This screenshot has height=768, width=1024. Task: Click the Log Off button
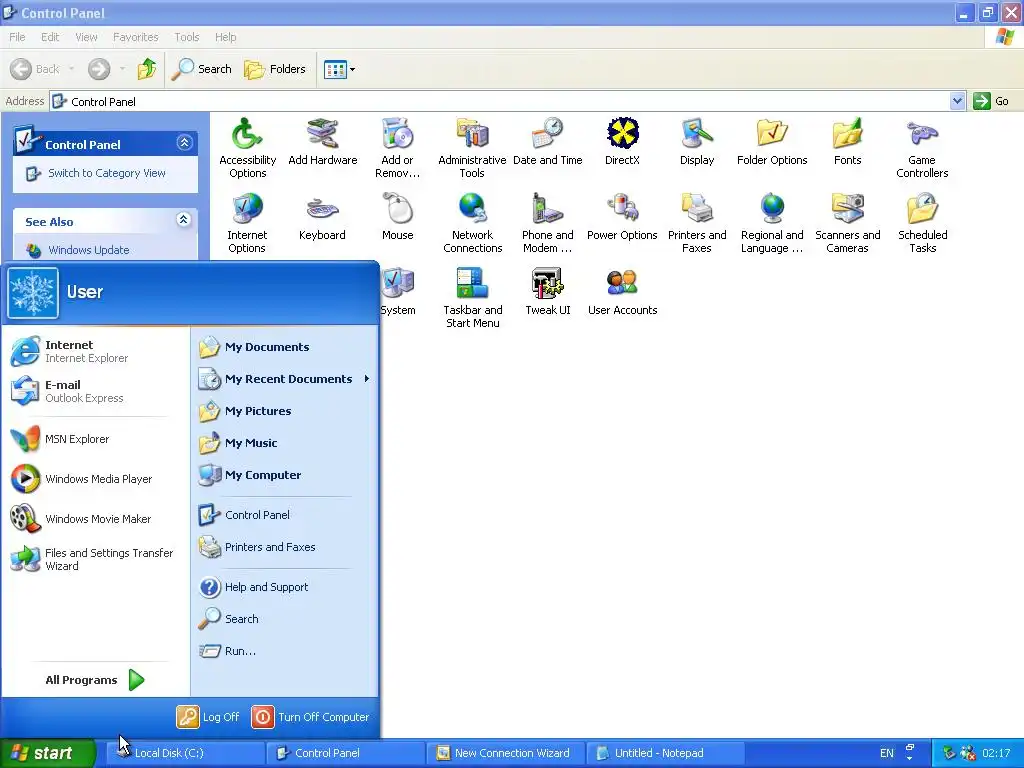[x=208, y=717]
